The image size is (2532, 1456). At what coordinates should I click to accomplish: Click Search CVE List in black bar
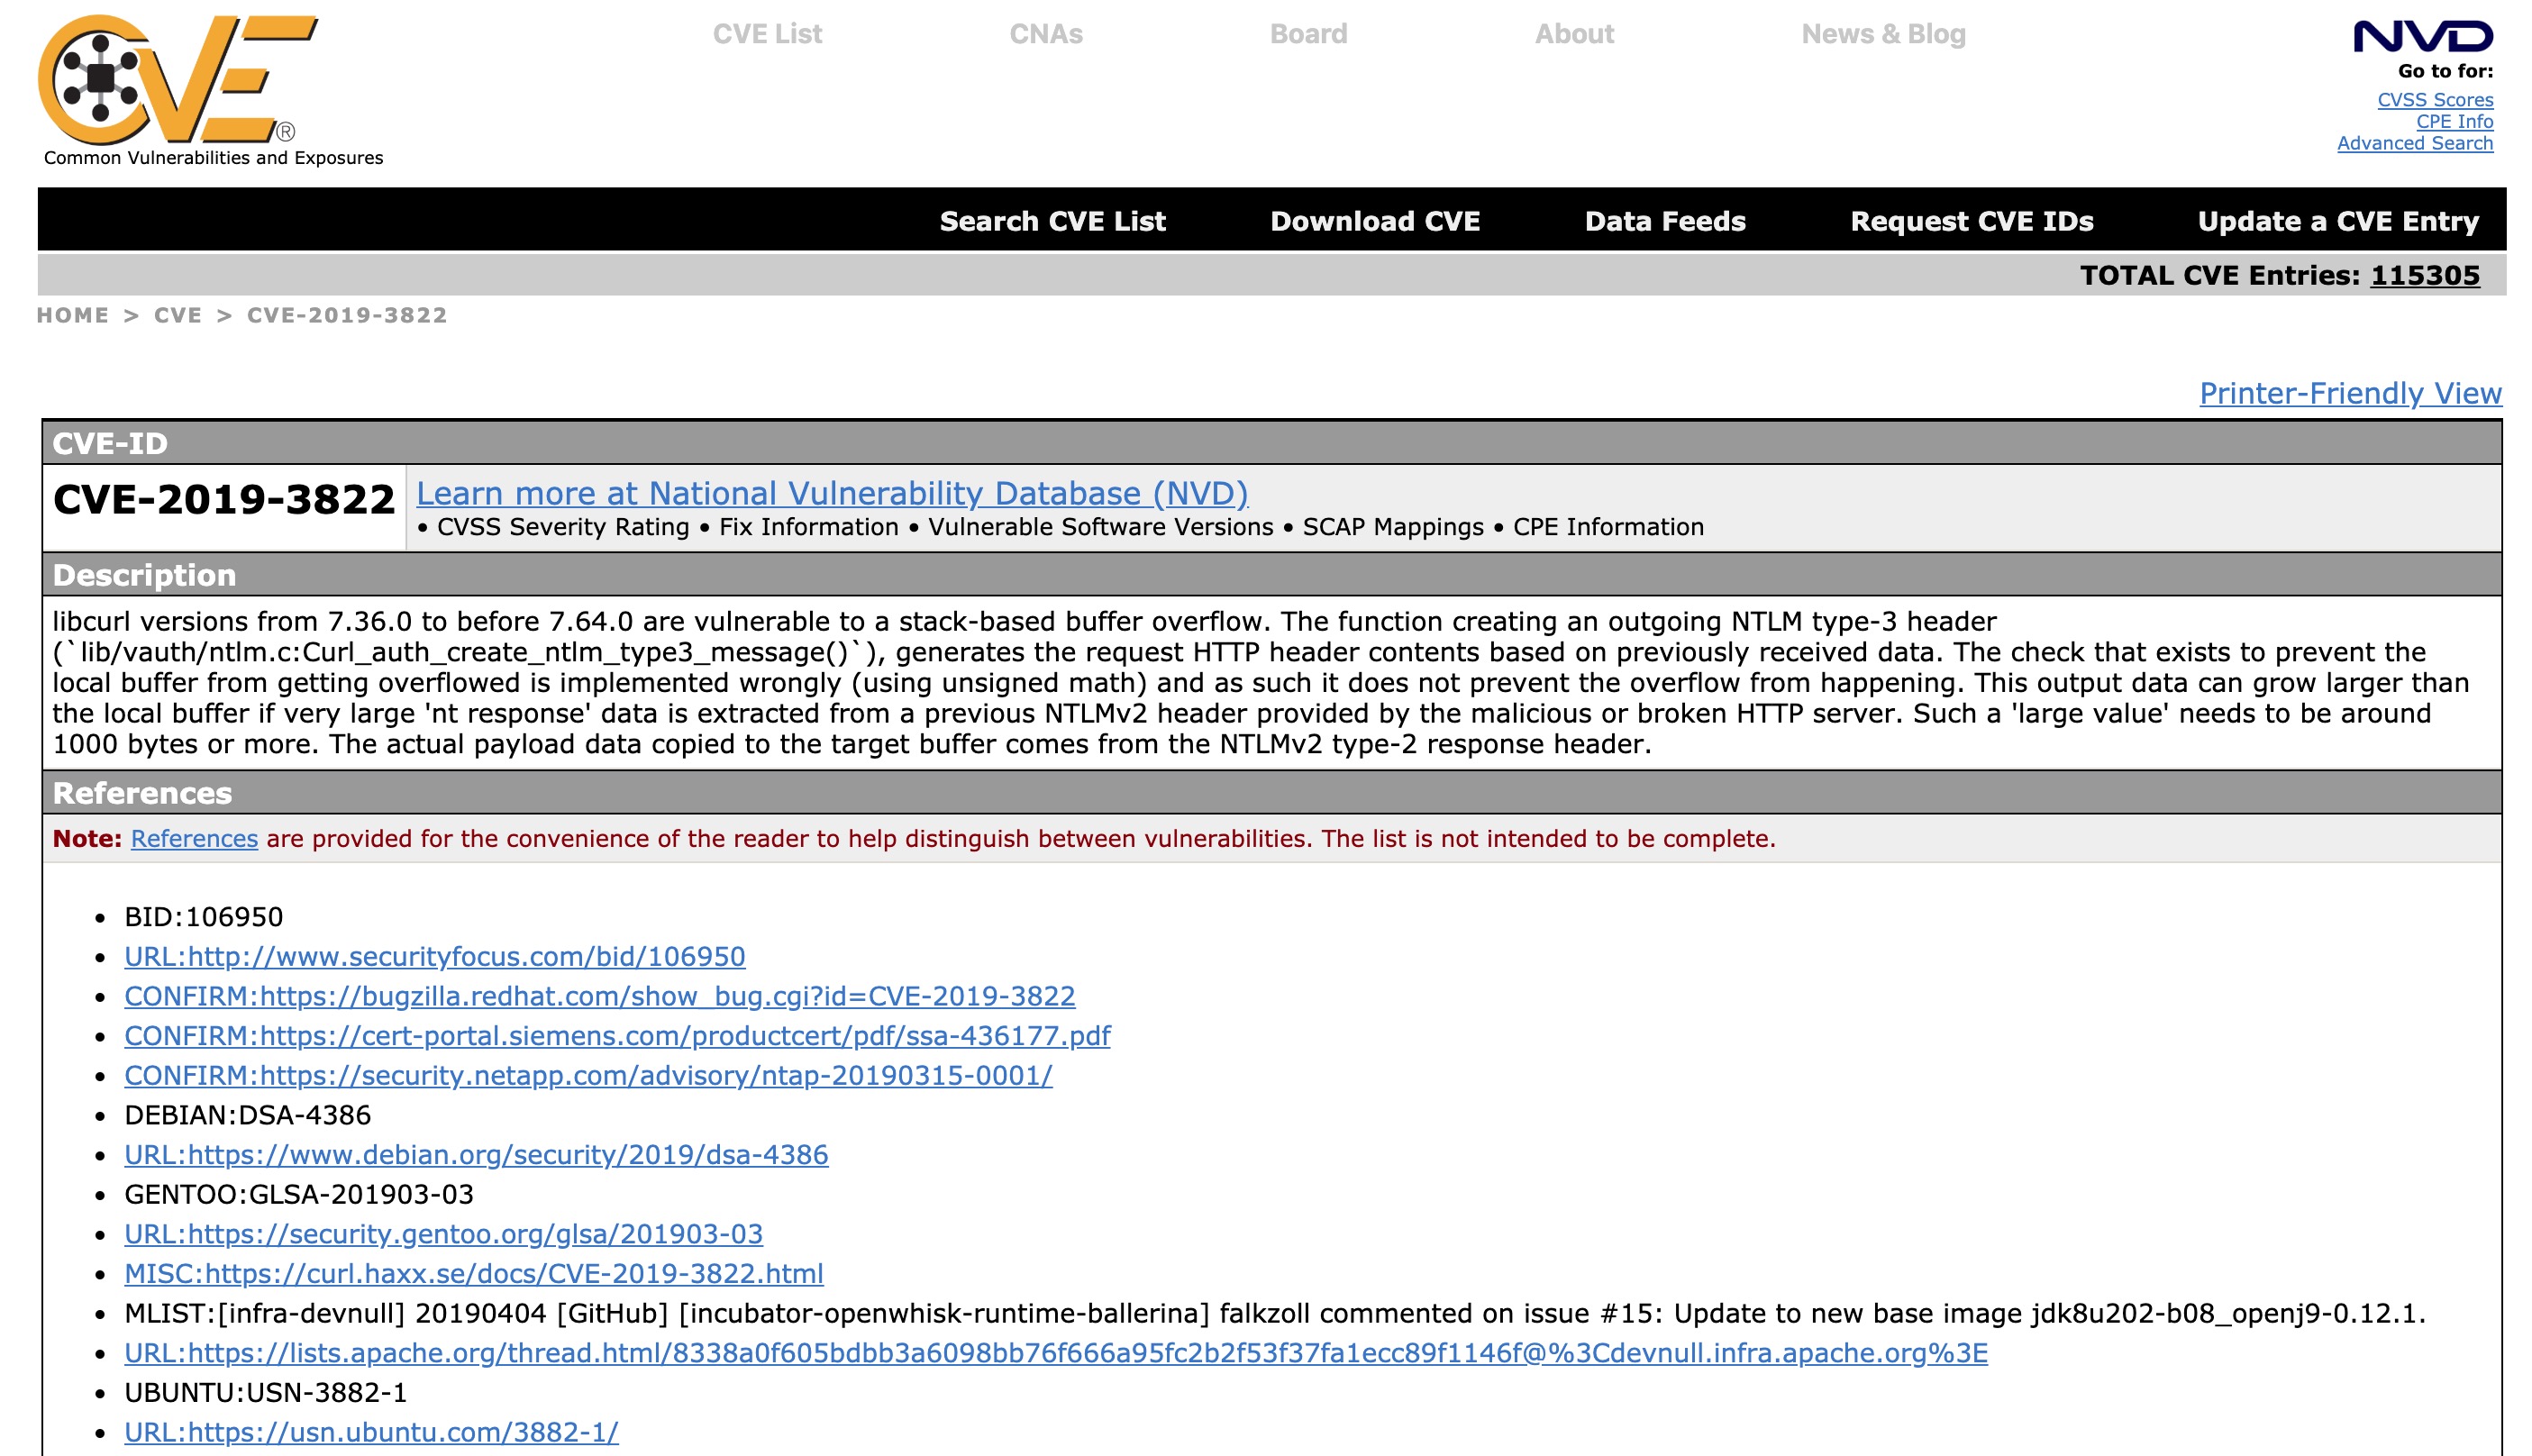(1052, 221)
